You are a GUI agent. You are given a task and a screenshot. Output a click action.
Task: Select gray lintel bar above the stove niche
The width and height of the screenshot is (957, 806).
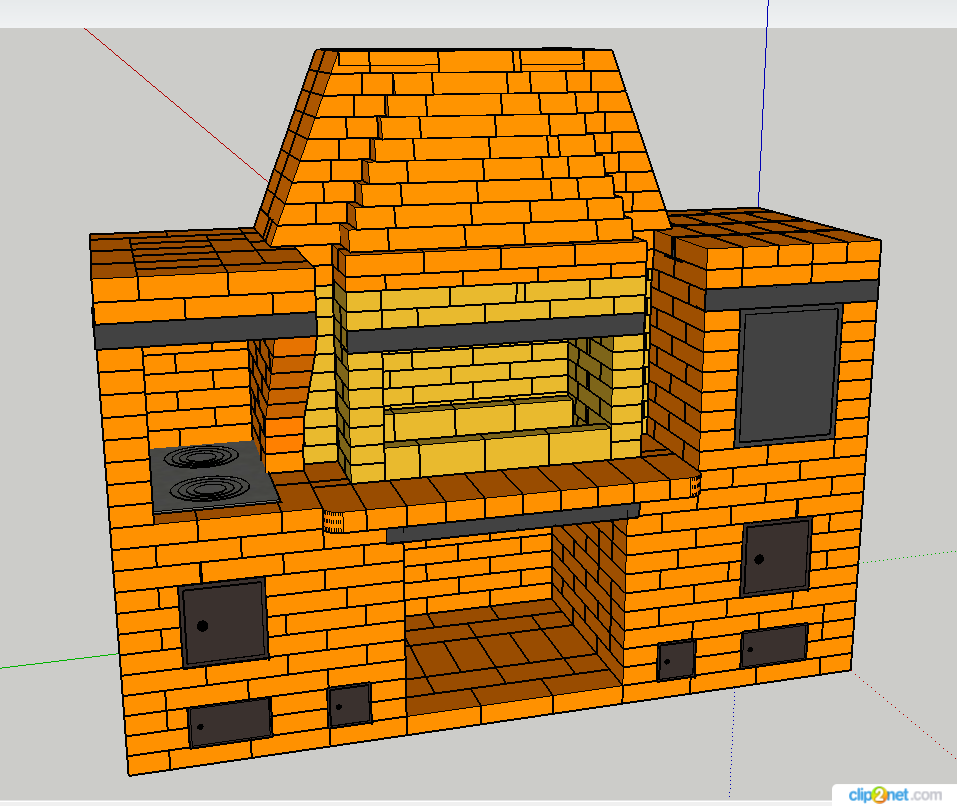[x=205, y=332]
